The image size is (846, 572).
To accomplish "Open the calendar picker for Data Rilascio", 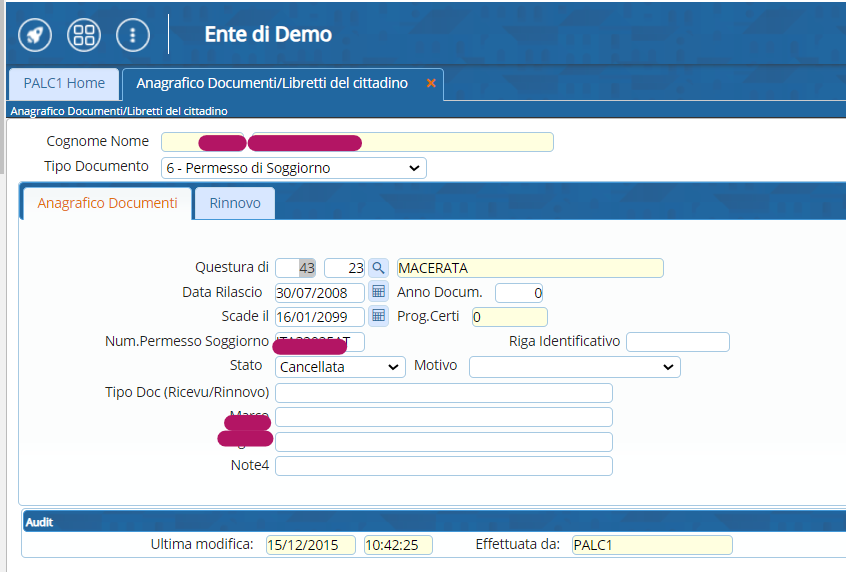I will 378,292.
